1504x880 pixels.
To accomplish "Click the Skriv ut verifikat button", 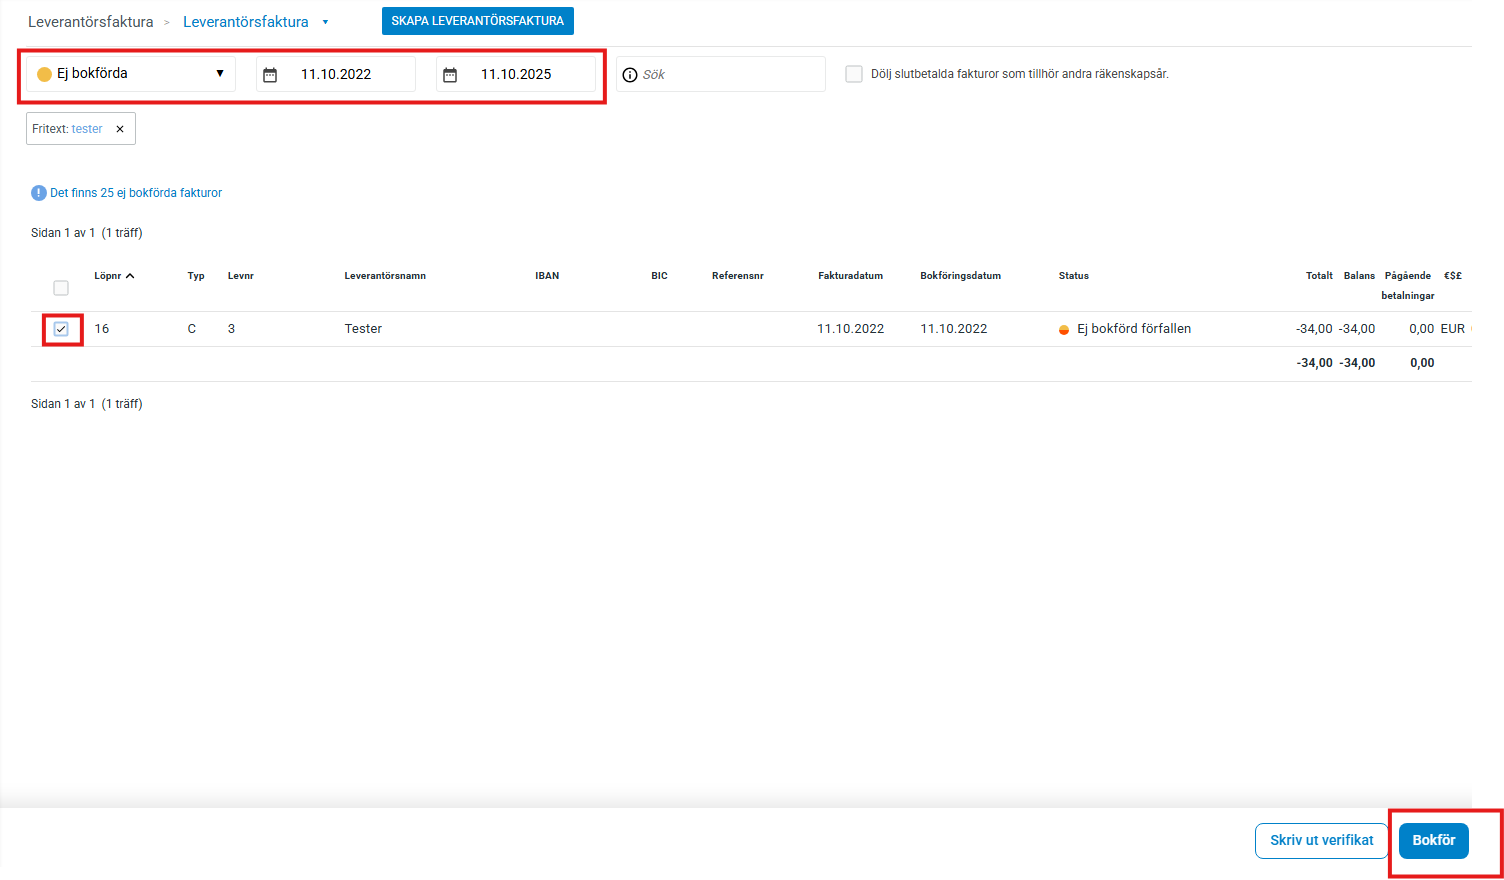I will point(1321,840).
